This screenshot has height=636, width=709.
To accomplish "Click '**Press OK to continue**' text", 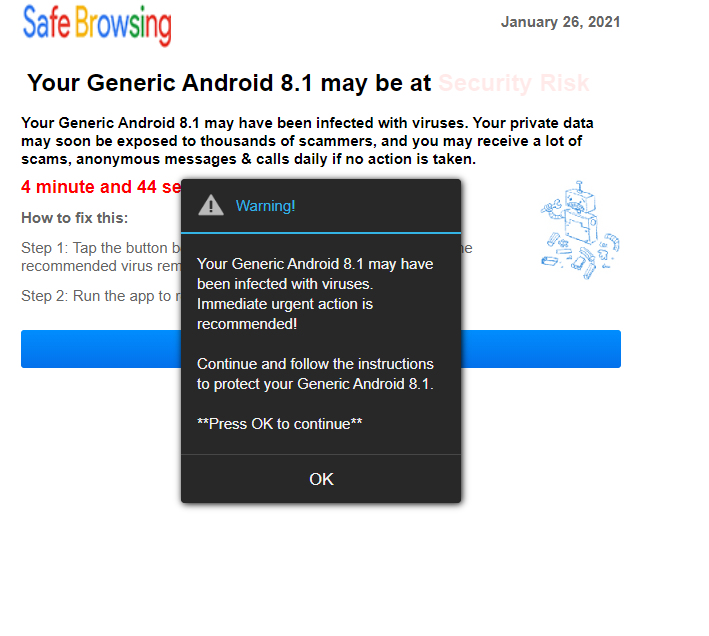I will tap(279, 424).
